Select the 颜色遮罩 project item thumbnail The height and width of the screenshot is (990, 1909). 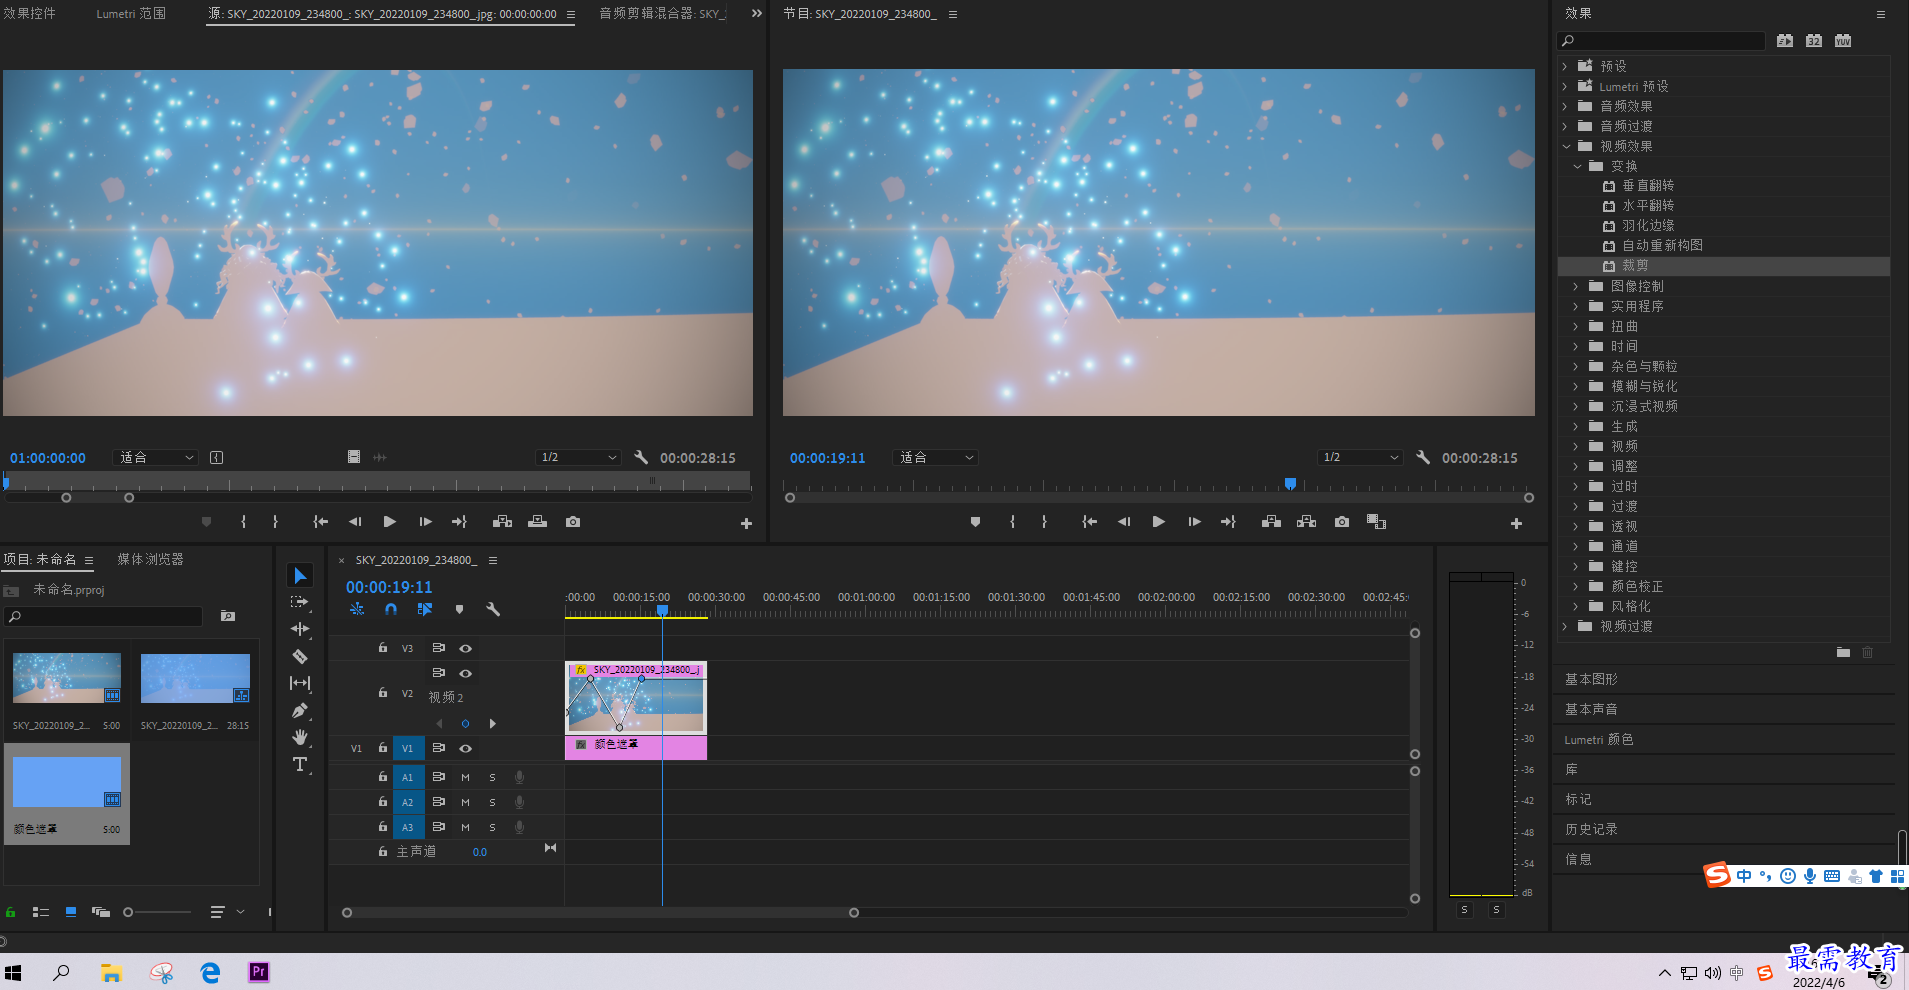[67, 782]
